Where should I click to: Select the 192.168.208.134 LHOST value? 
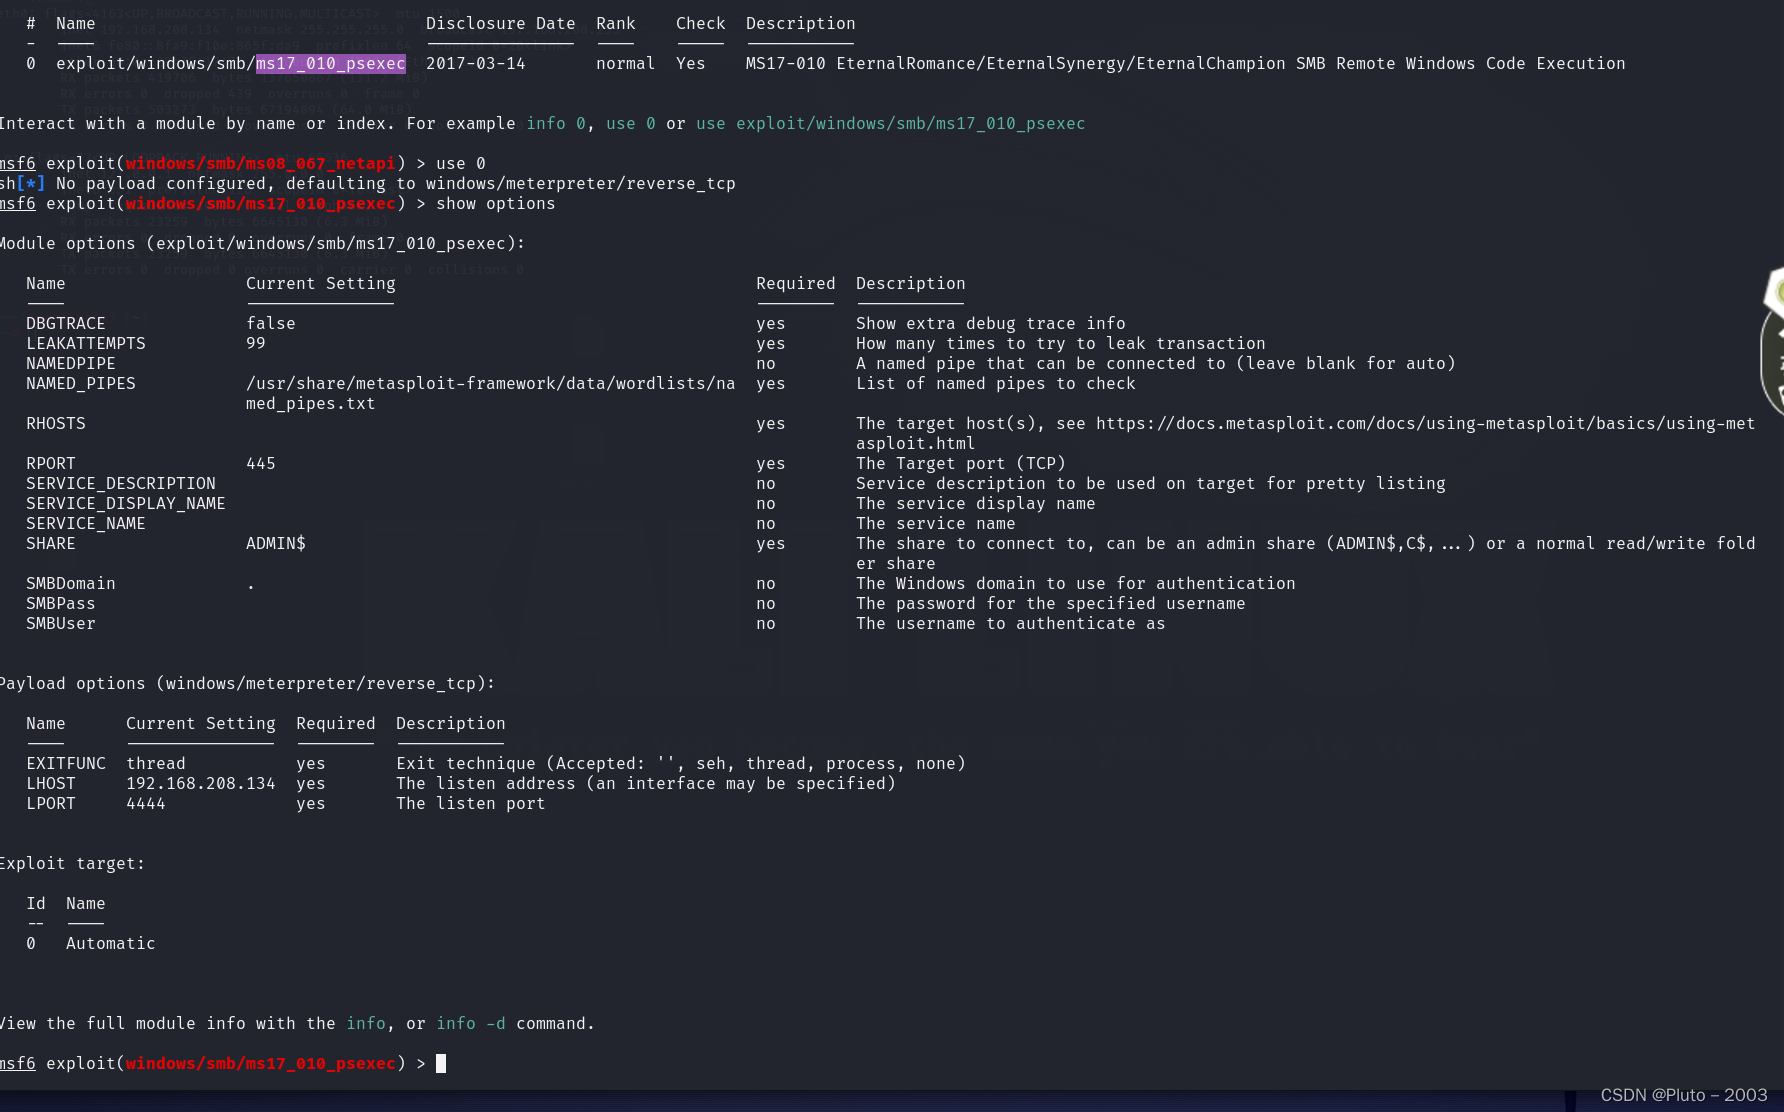pyautogui.click(x=201, y=784)
